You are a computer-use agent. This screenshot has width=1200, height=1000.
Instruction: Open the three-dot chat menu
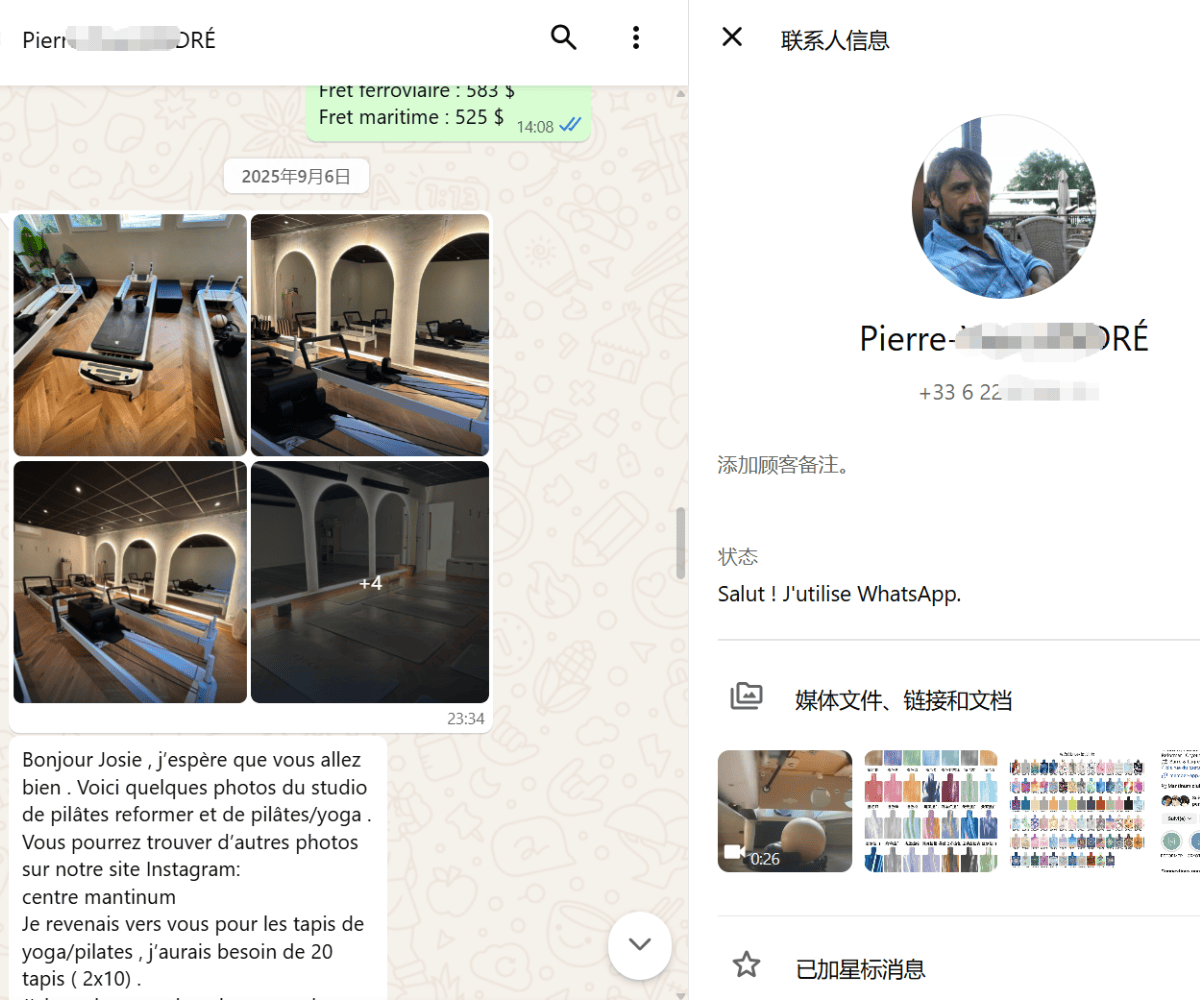[x=636, y=38]
